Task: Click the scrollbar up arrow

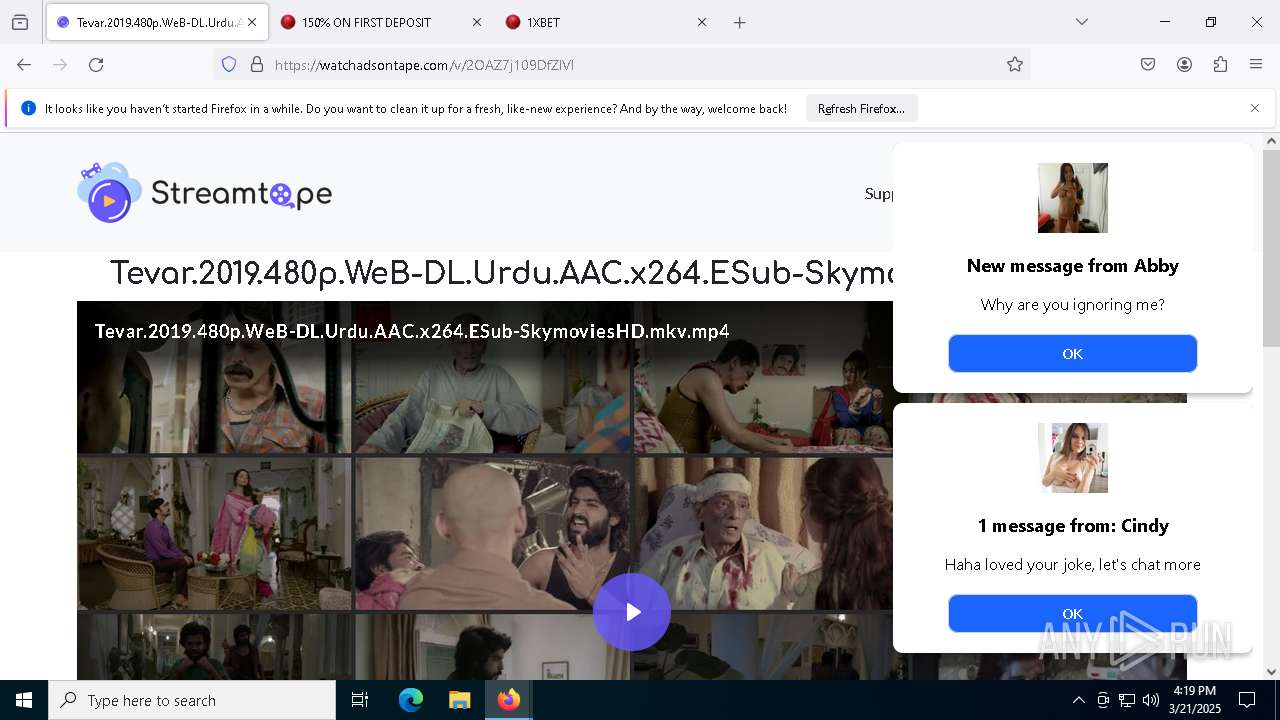Action: pos(1271,142)
